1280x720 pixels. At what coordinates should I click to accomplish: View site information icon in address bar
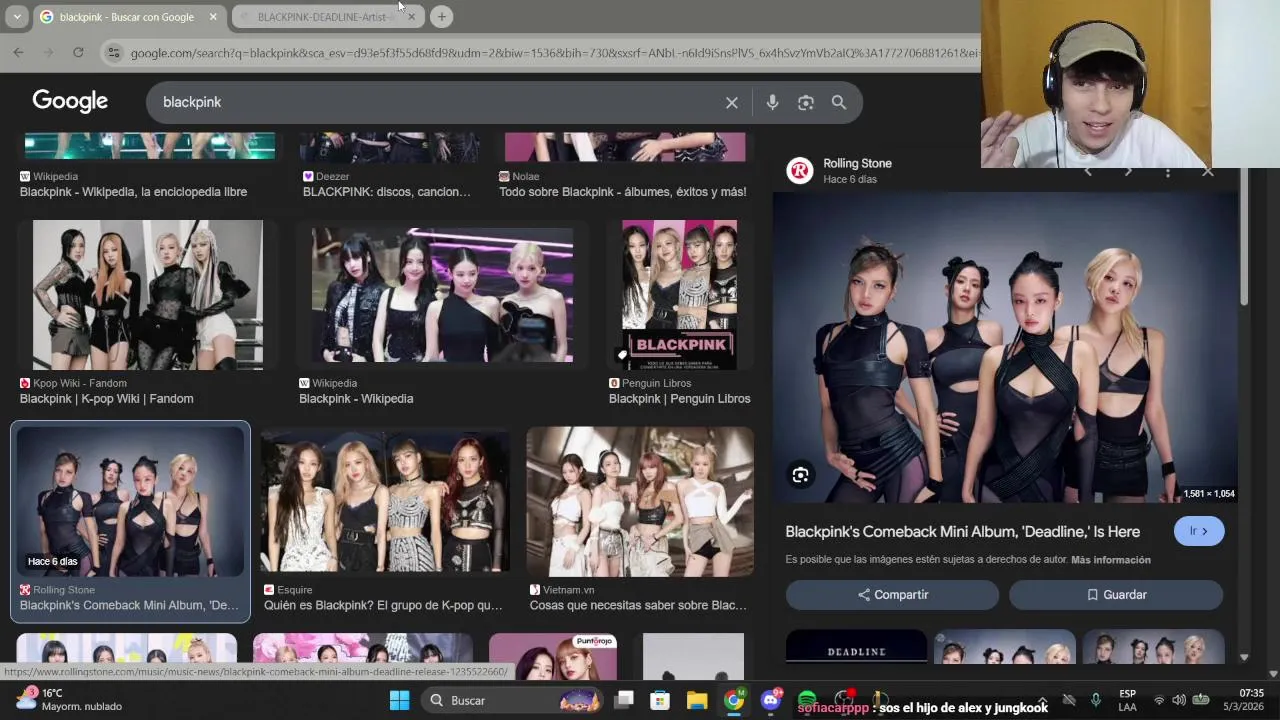114,52
